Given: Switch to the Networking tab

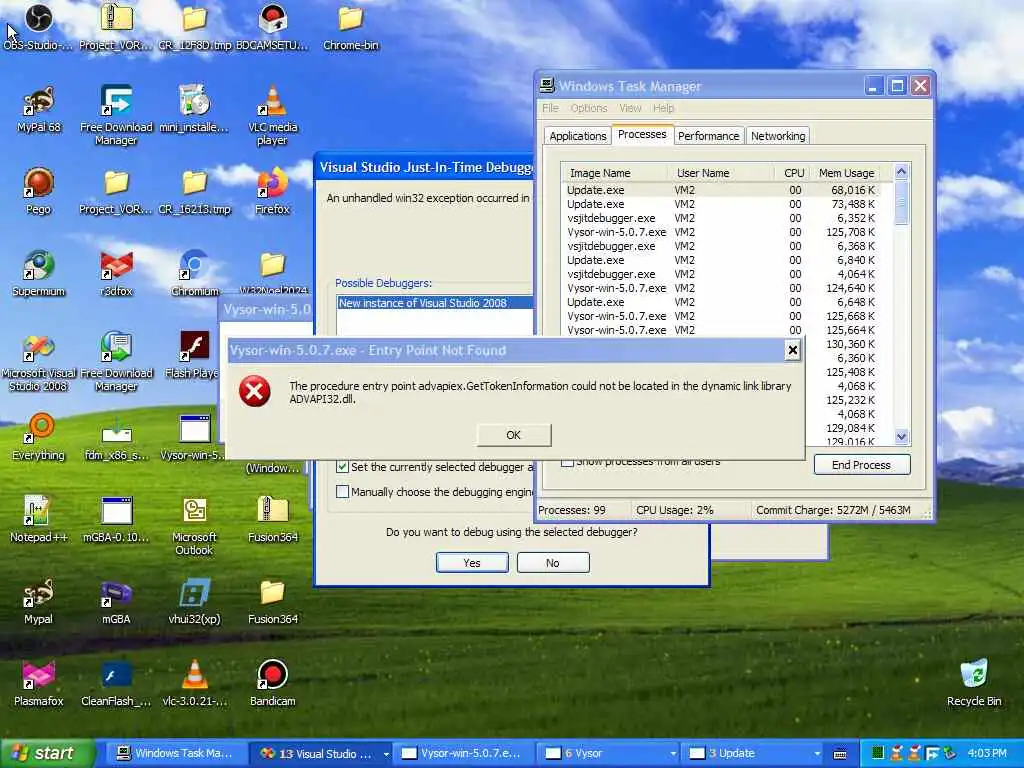Looking at the screenshot, I should click(x=778, y=136).
